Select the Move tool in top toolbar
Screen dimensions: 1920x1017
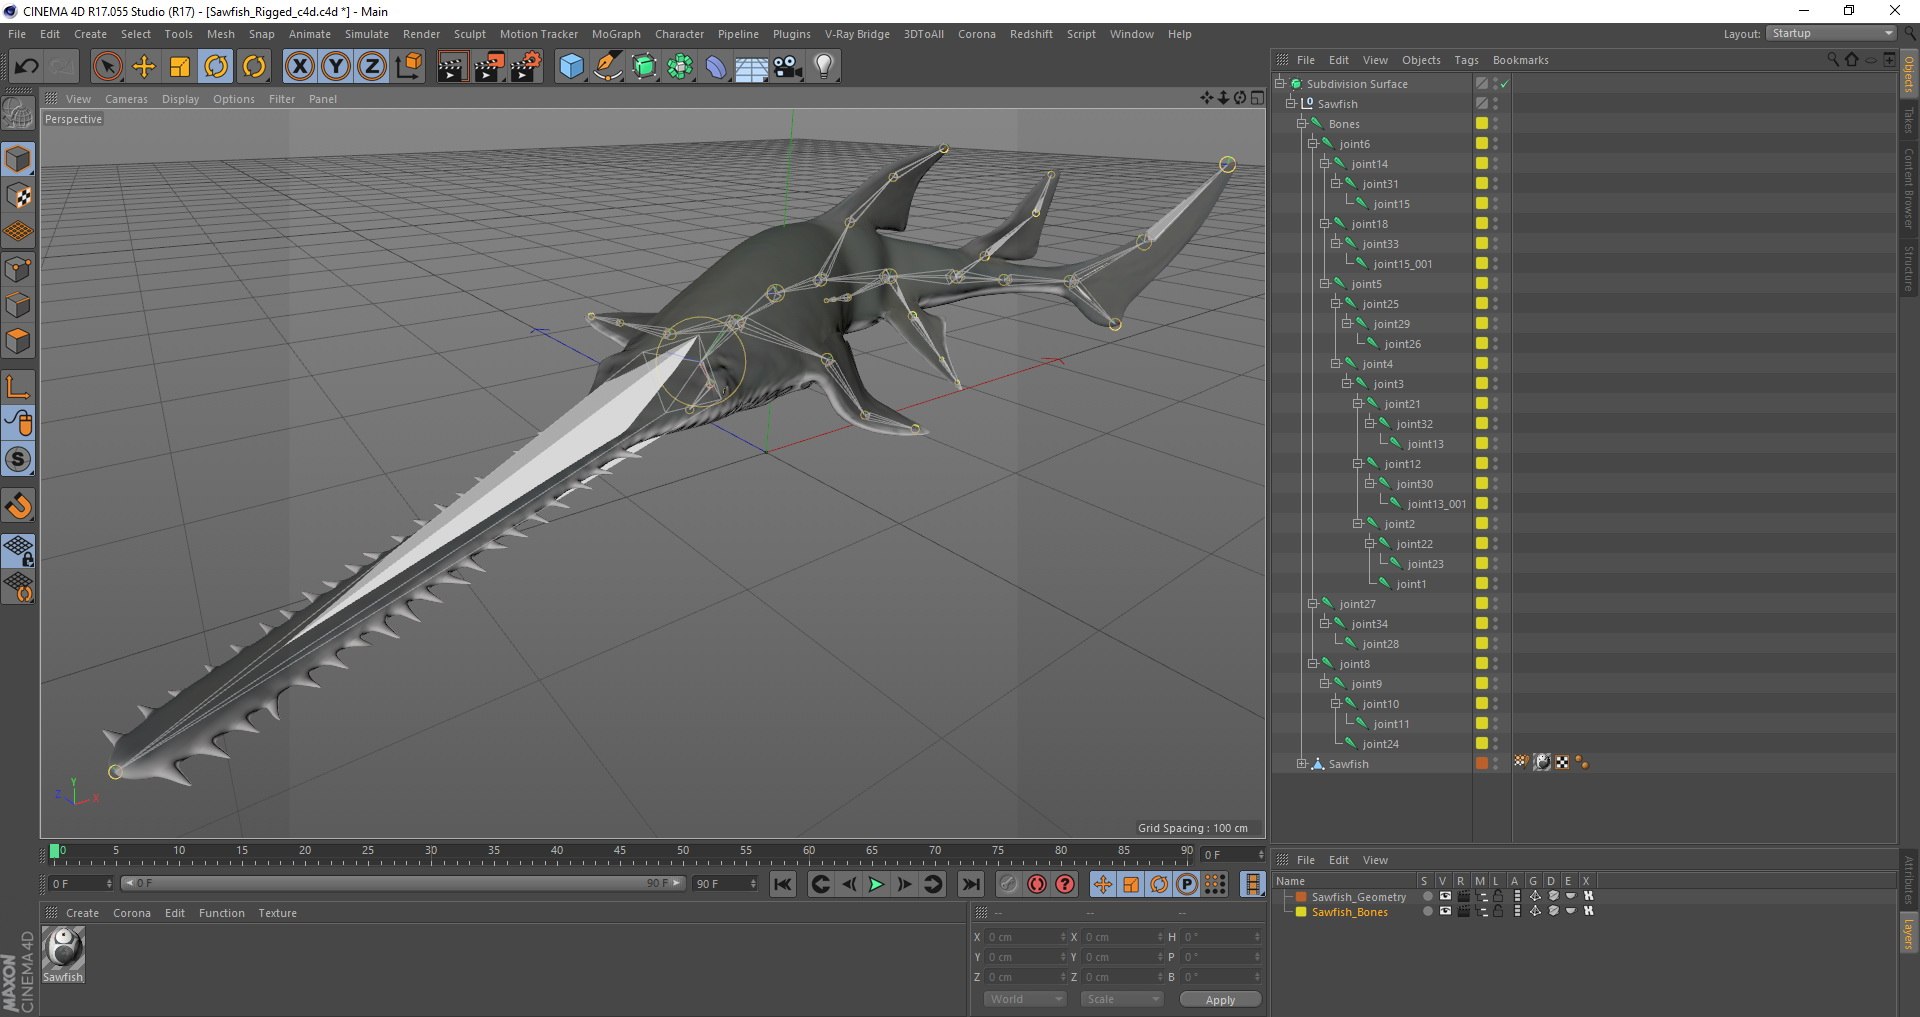144,67
